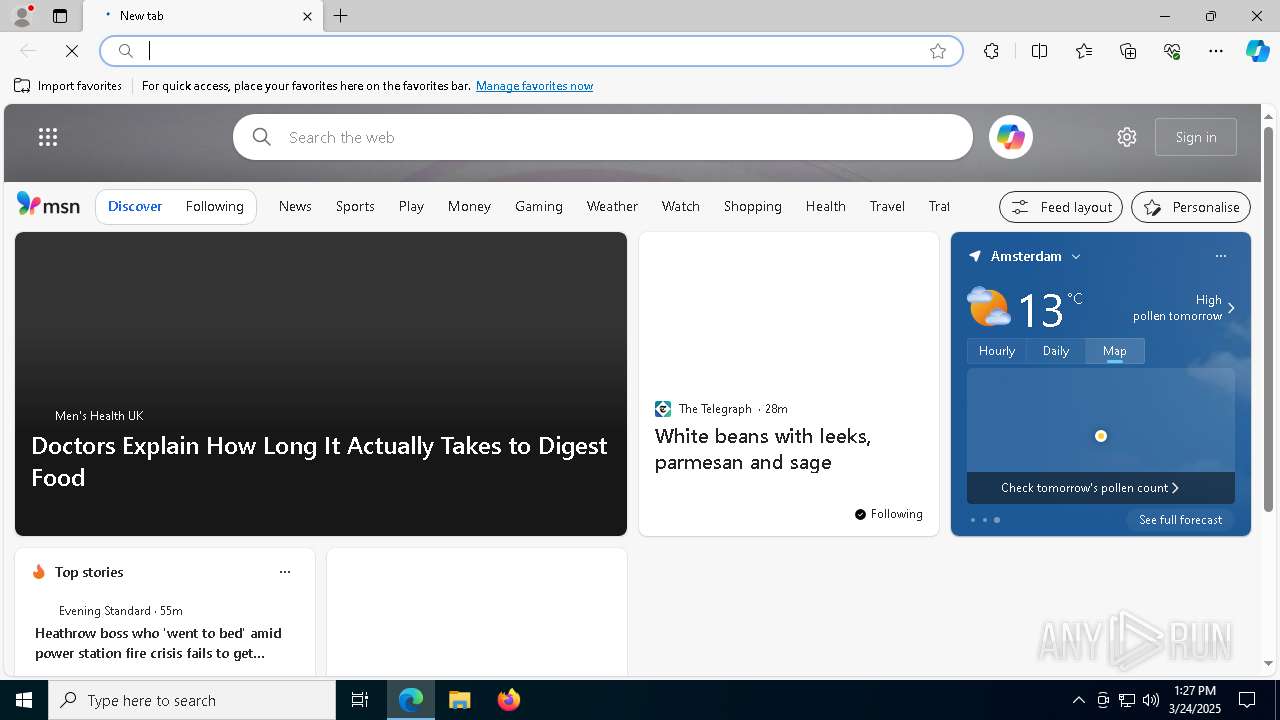Focus the Search the web box

603,137
